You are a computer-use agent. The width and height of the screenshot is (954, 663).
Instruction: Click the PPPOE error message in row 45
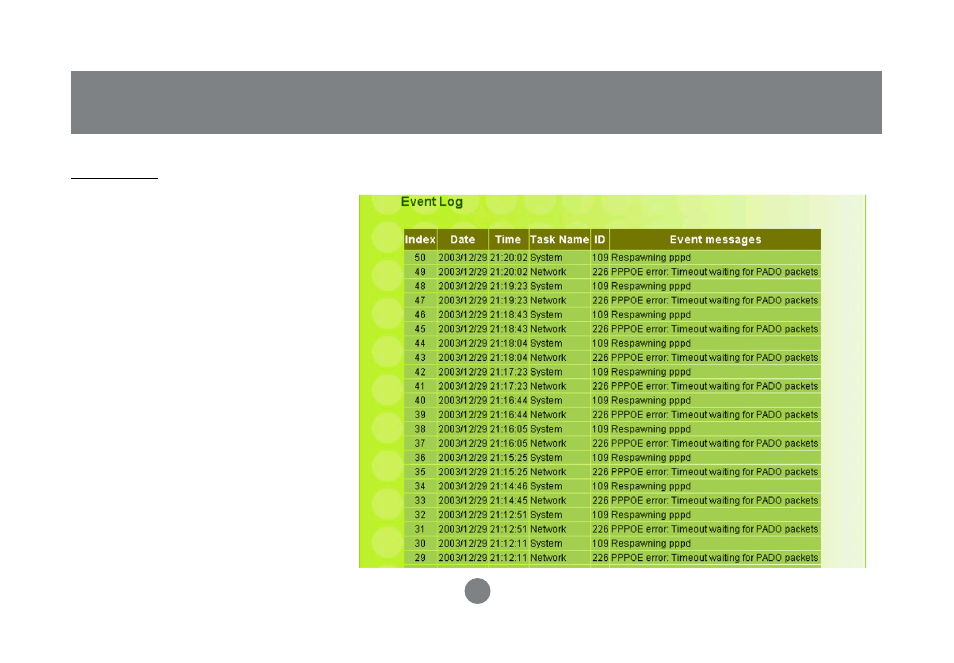(715, 329)
